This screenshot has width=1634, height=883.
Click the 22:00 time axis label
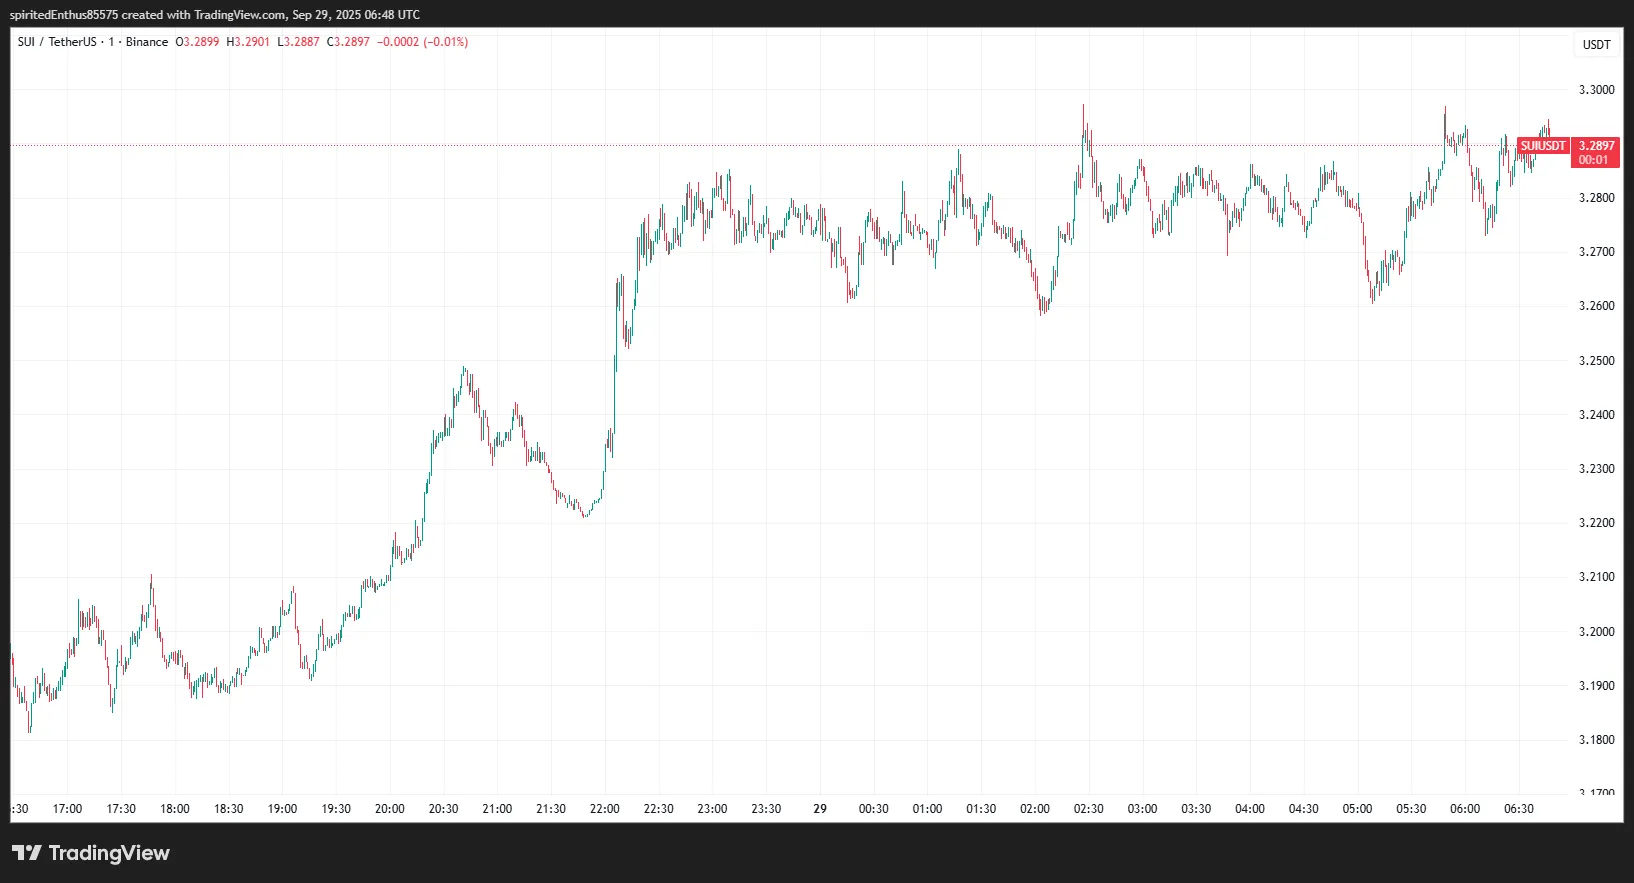pos(604,809)
